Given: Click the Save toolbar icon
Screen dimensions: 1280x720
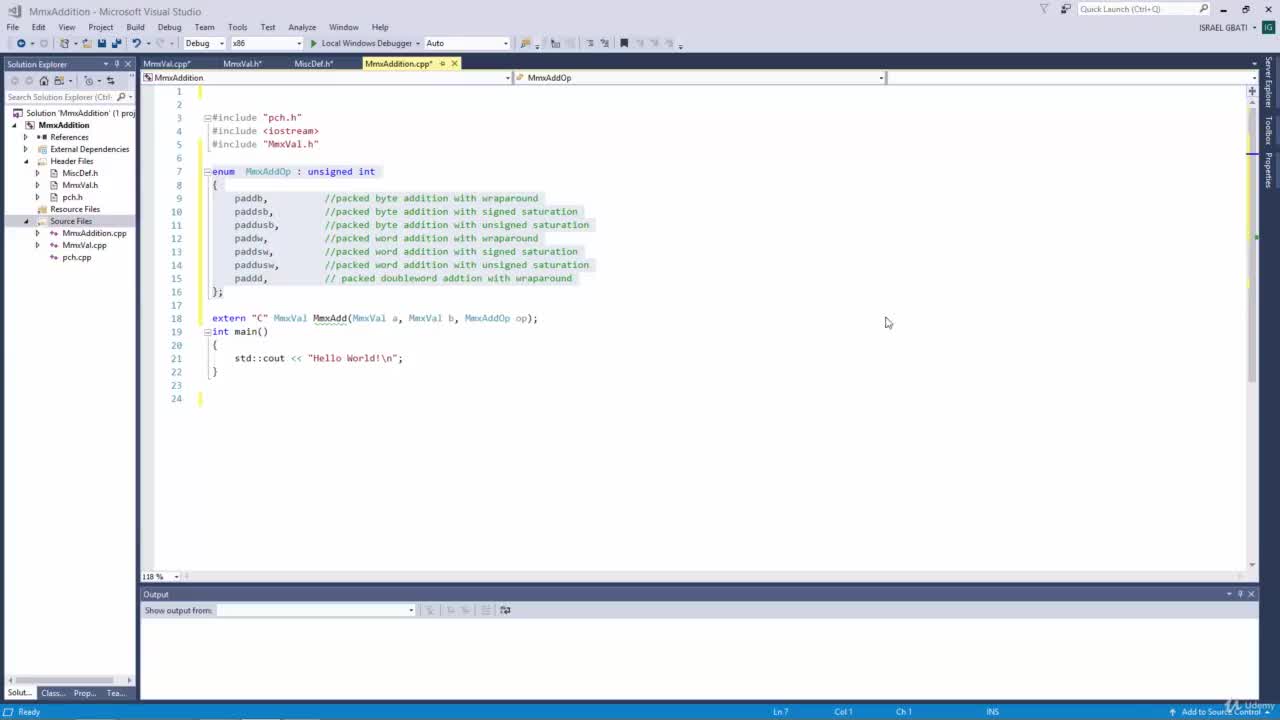Looking at the screenshot, I should [x=101, y=43].
